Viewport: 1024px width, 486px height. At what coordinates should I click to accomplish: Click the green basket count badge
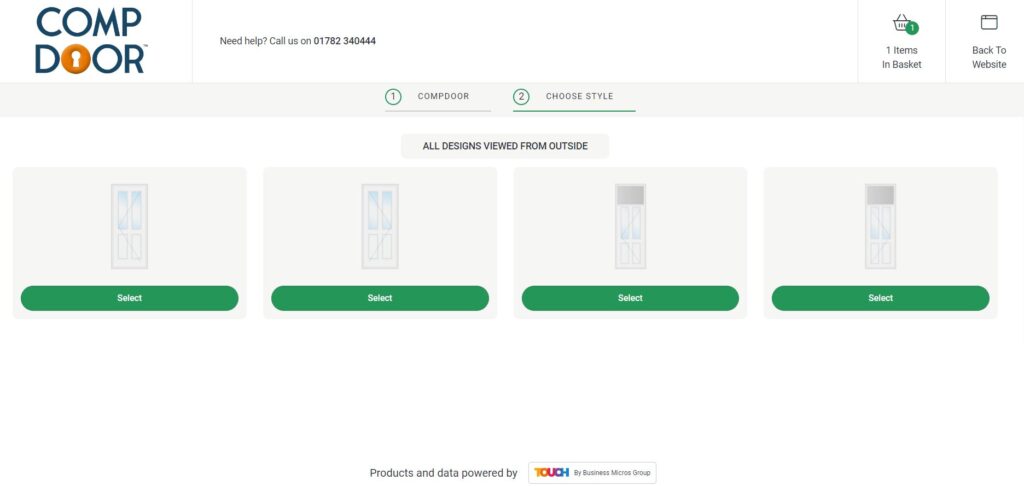912,28
